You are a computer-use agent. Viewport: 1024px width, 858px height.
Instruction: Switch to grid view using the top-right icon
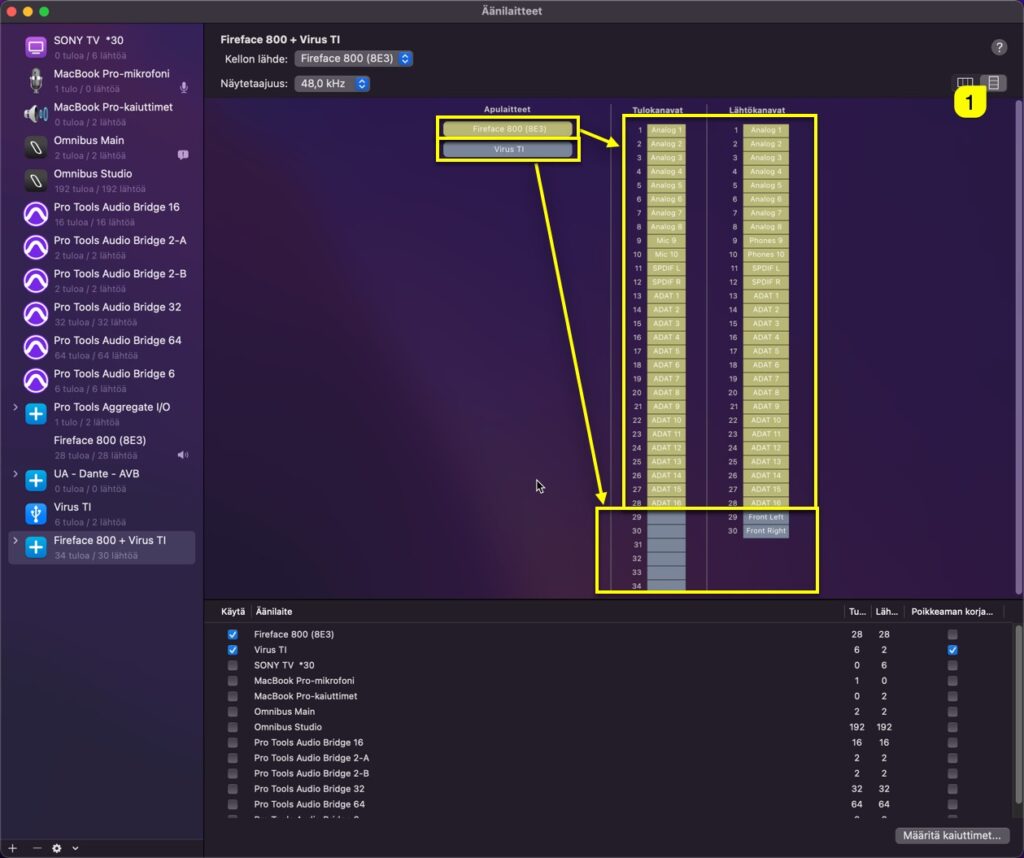[x=963, y=83]
